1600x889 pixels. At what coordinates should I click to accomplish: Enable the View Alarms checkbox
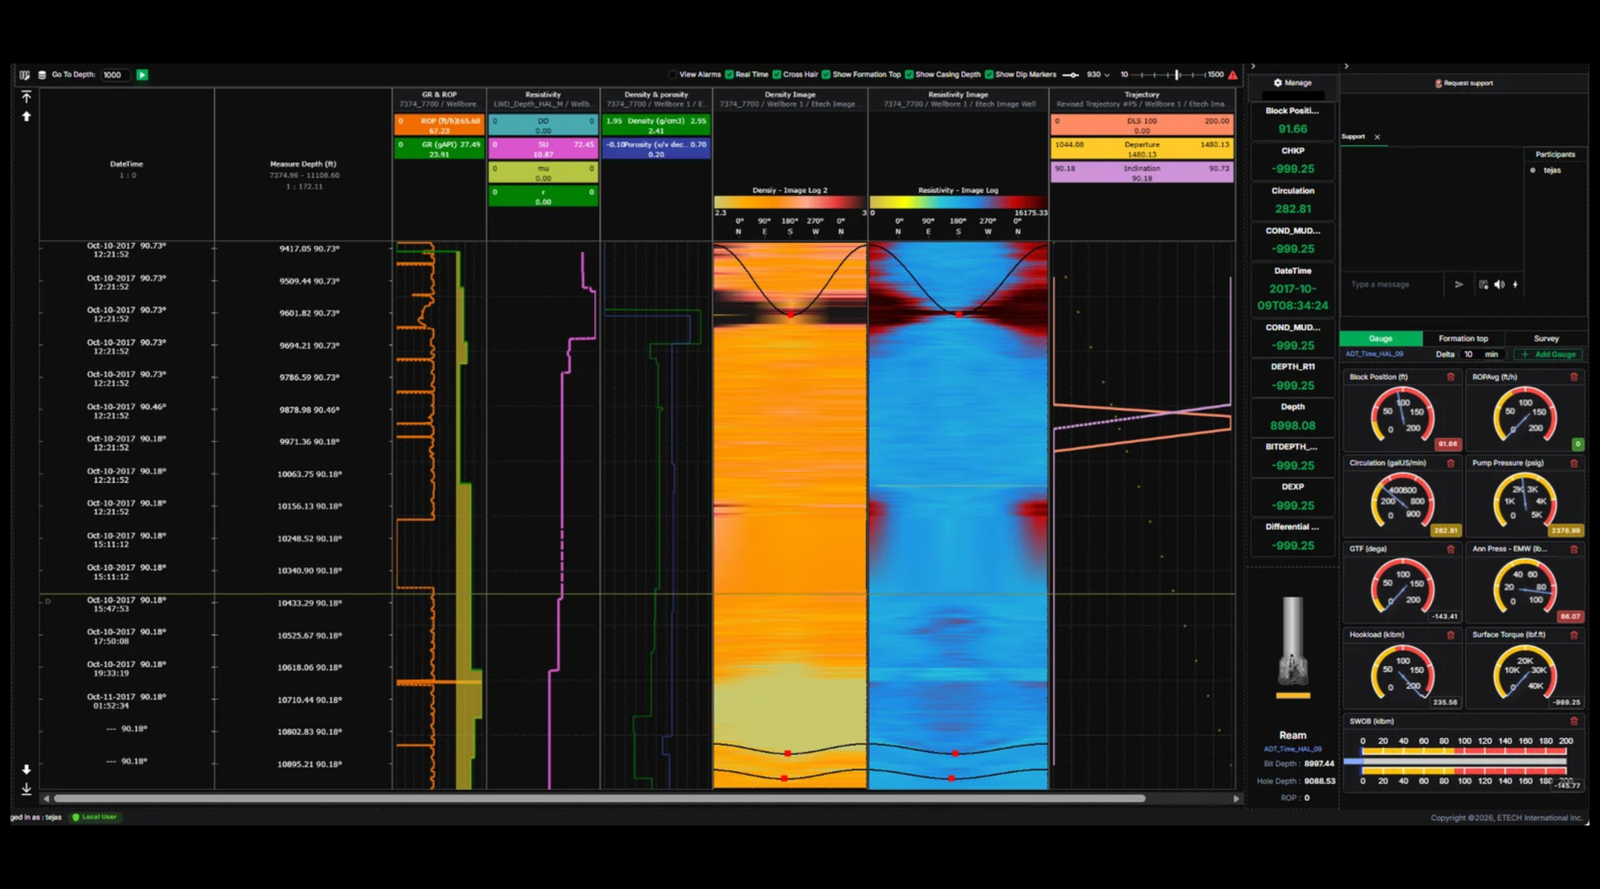673,75
